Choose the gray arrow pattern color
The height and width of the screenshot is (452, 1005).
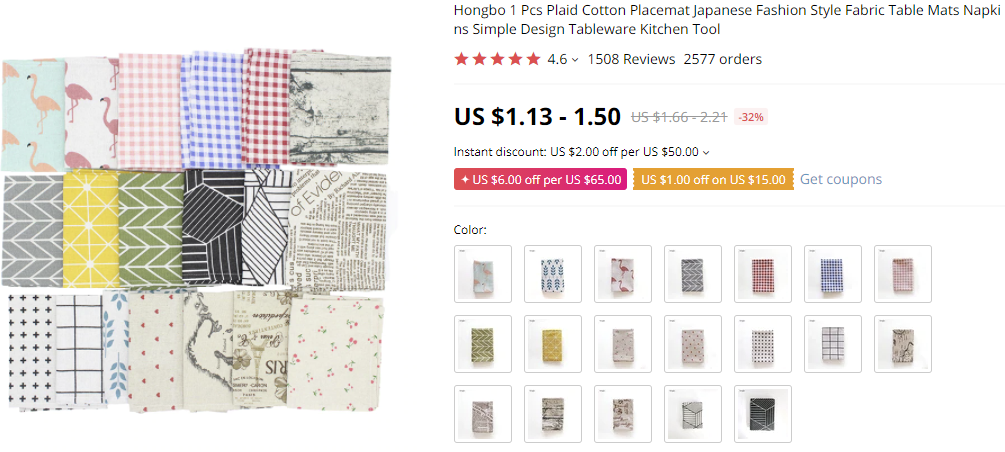693,274
